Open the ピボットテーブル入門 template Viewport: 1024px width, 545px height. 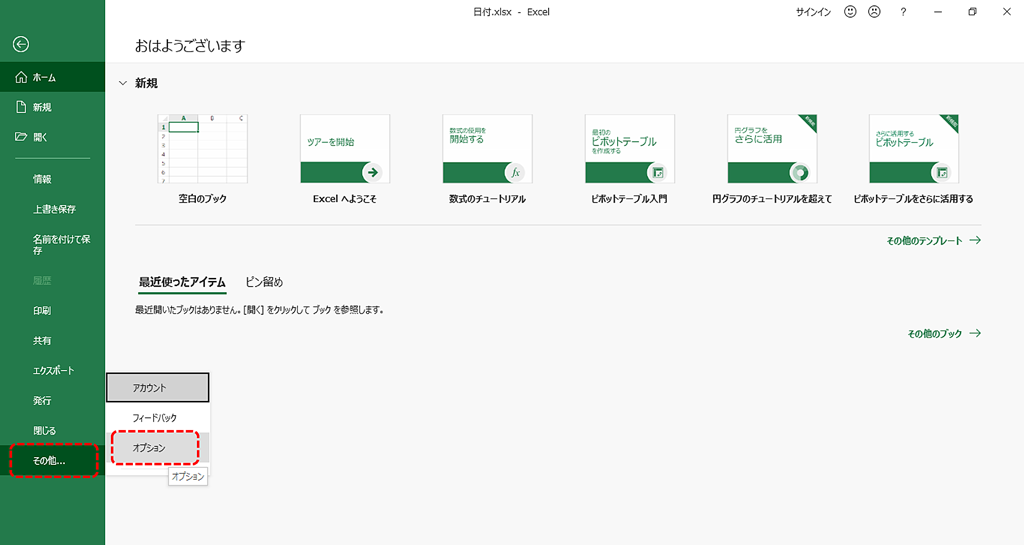(630, 149)
